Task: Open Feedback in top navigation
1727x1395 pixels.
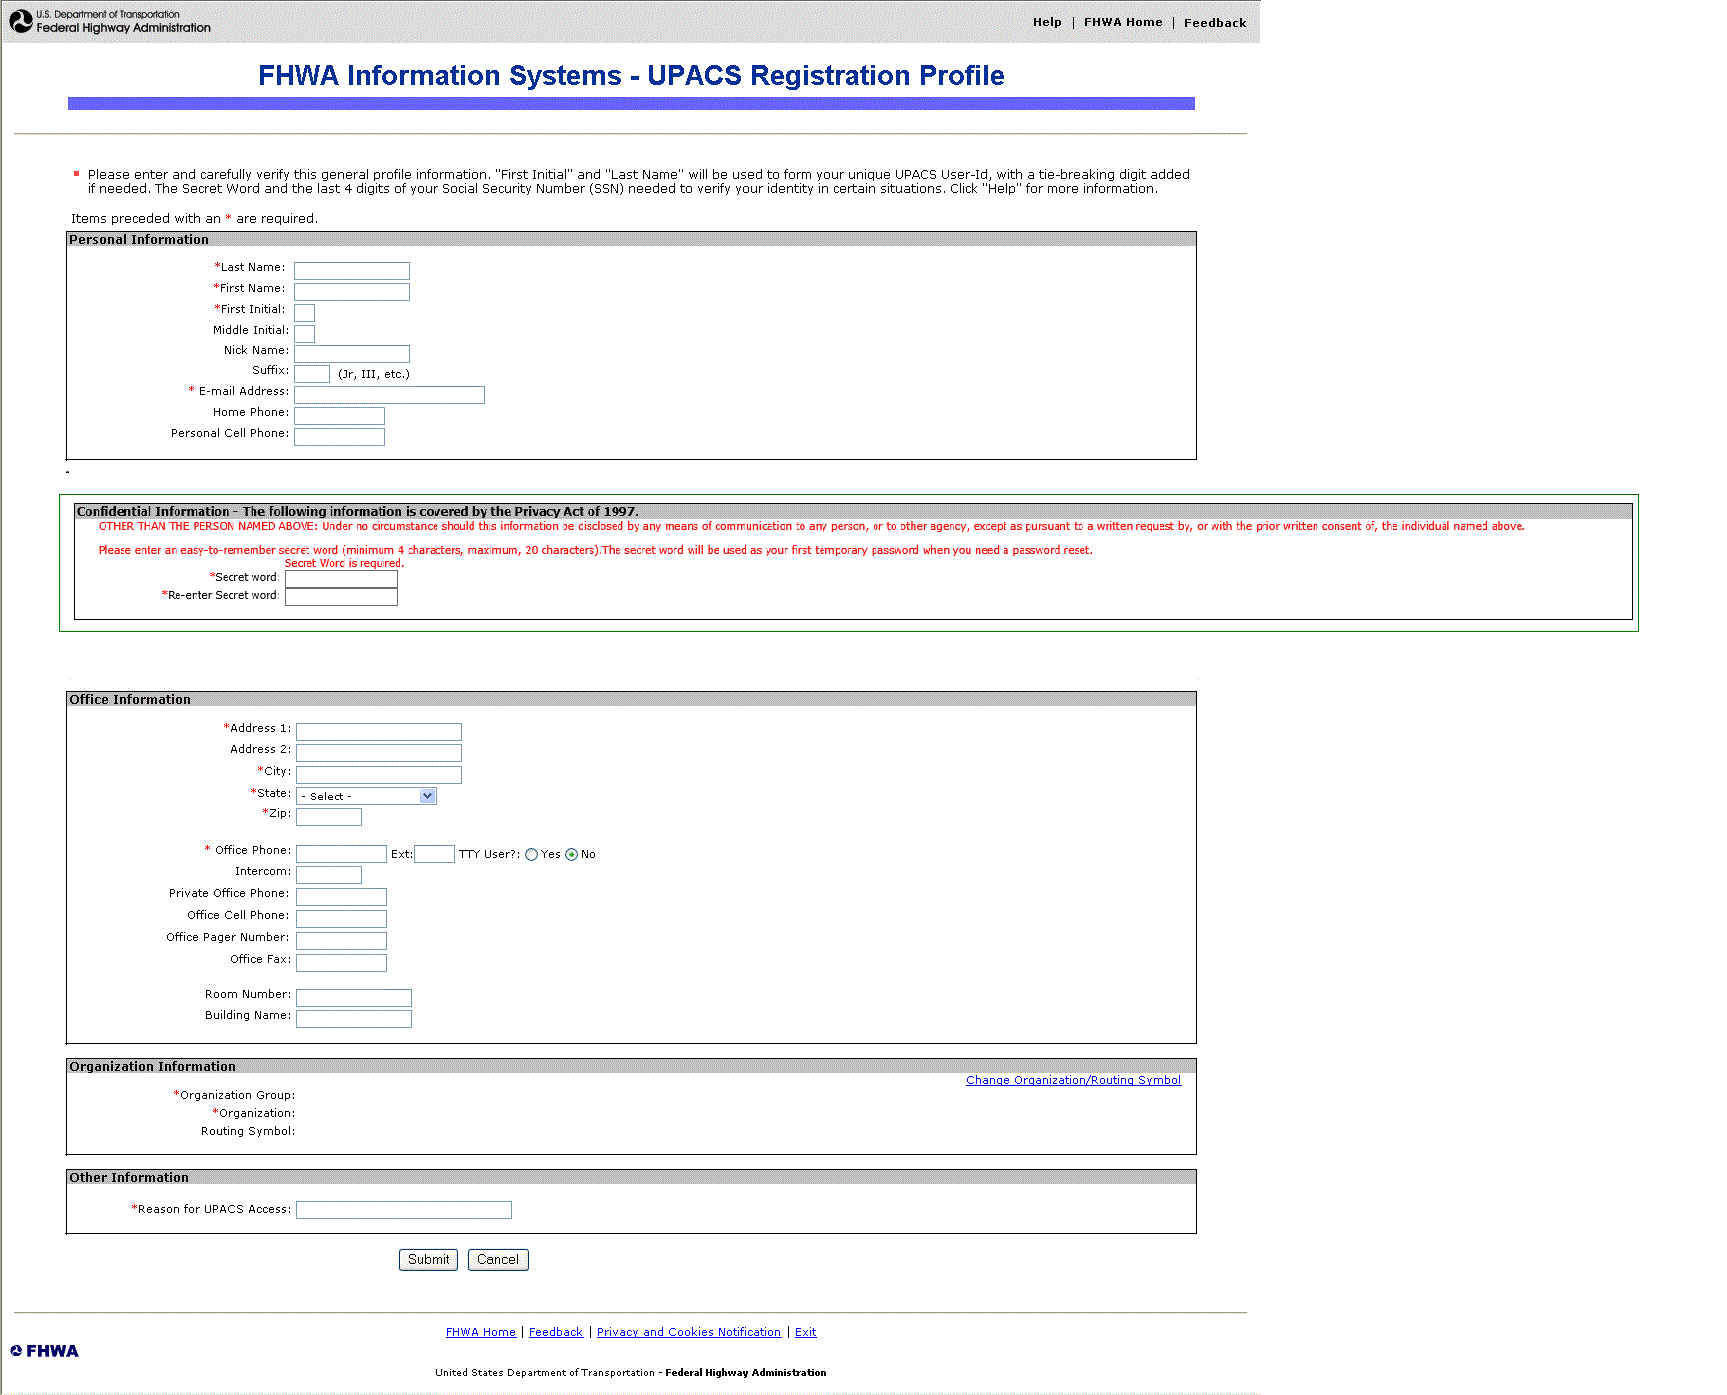Action: tap(1215, 23)
